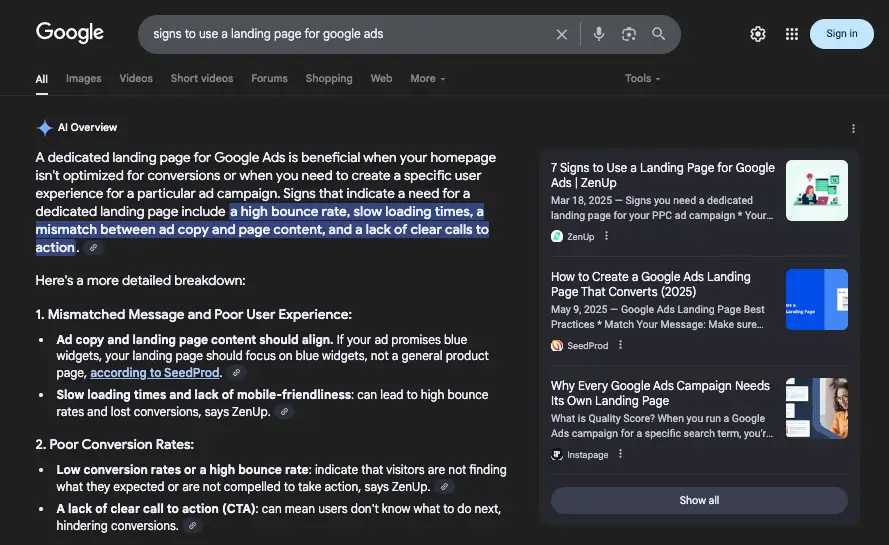
Task: Click the Show all sources button
Action: point(699,500)
